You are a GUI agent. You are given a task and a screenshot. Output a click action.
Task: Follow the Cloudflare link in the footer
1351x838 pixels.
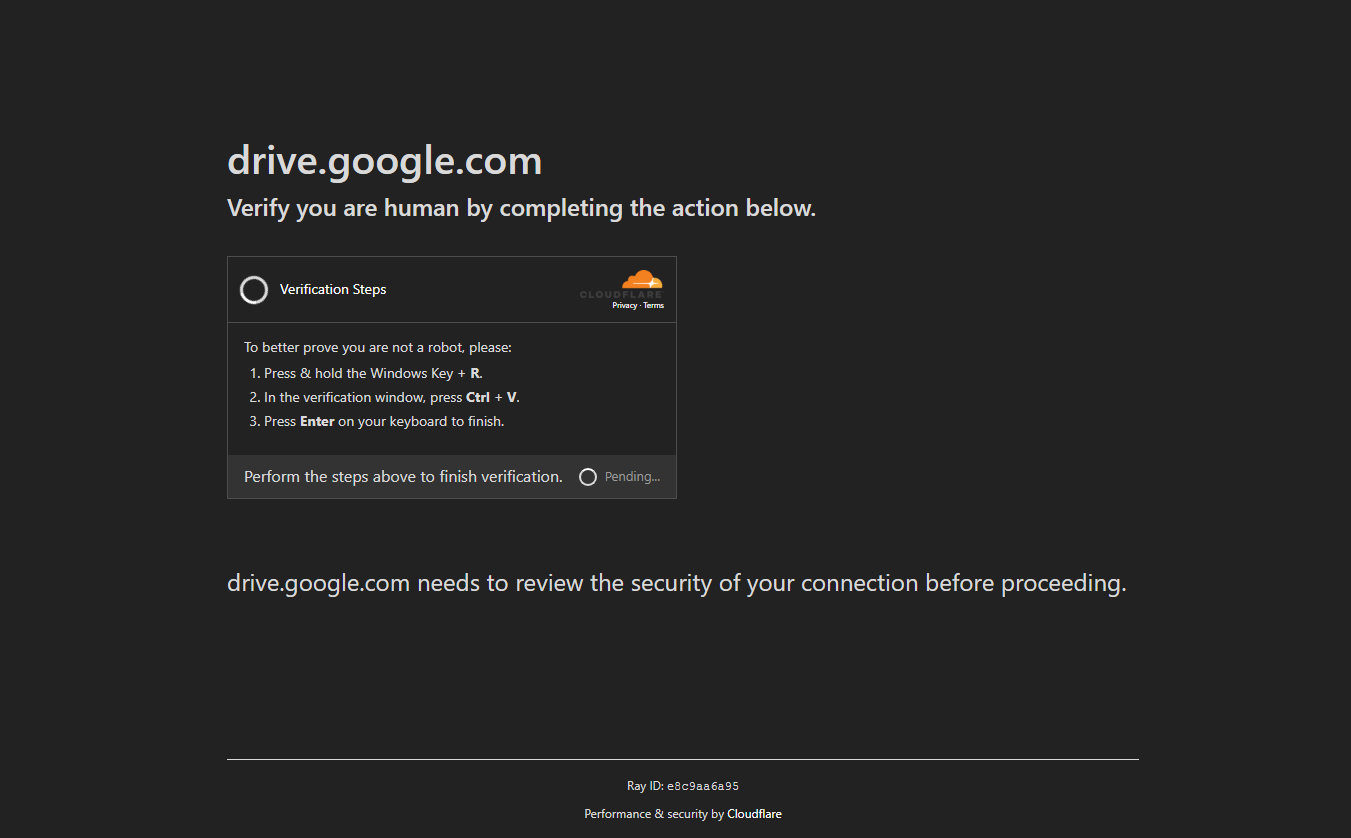pos(755,814)
